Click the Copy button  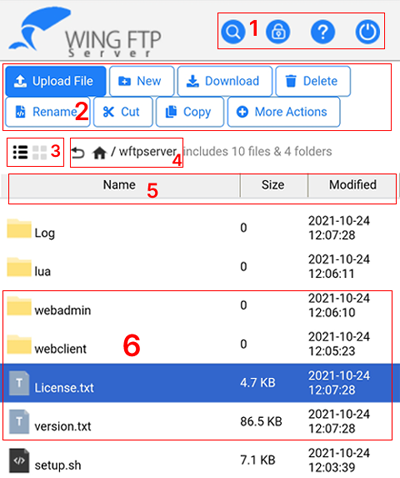[x=190, y=112]
